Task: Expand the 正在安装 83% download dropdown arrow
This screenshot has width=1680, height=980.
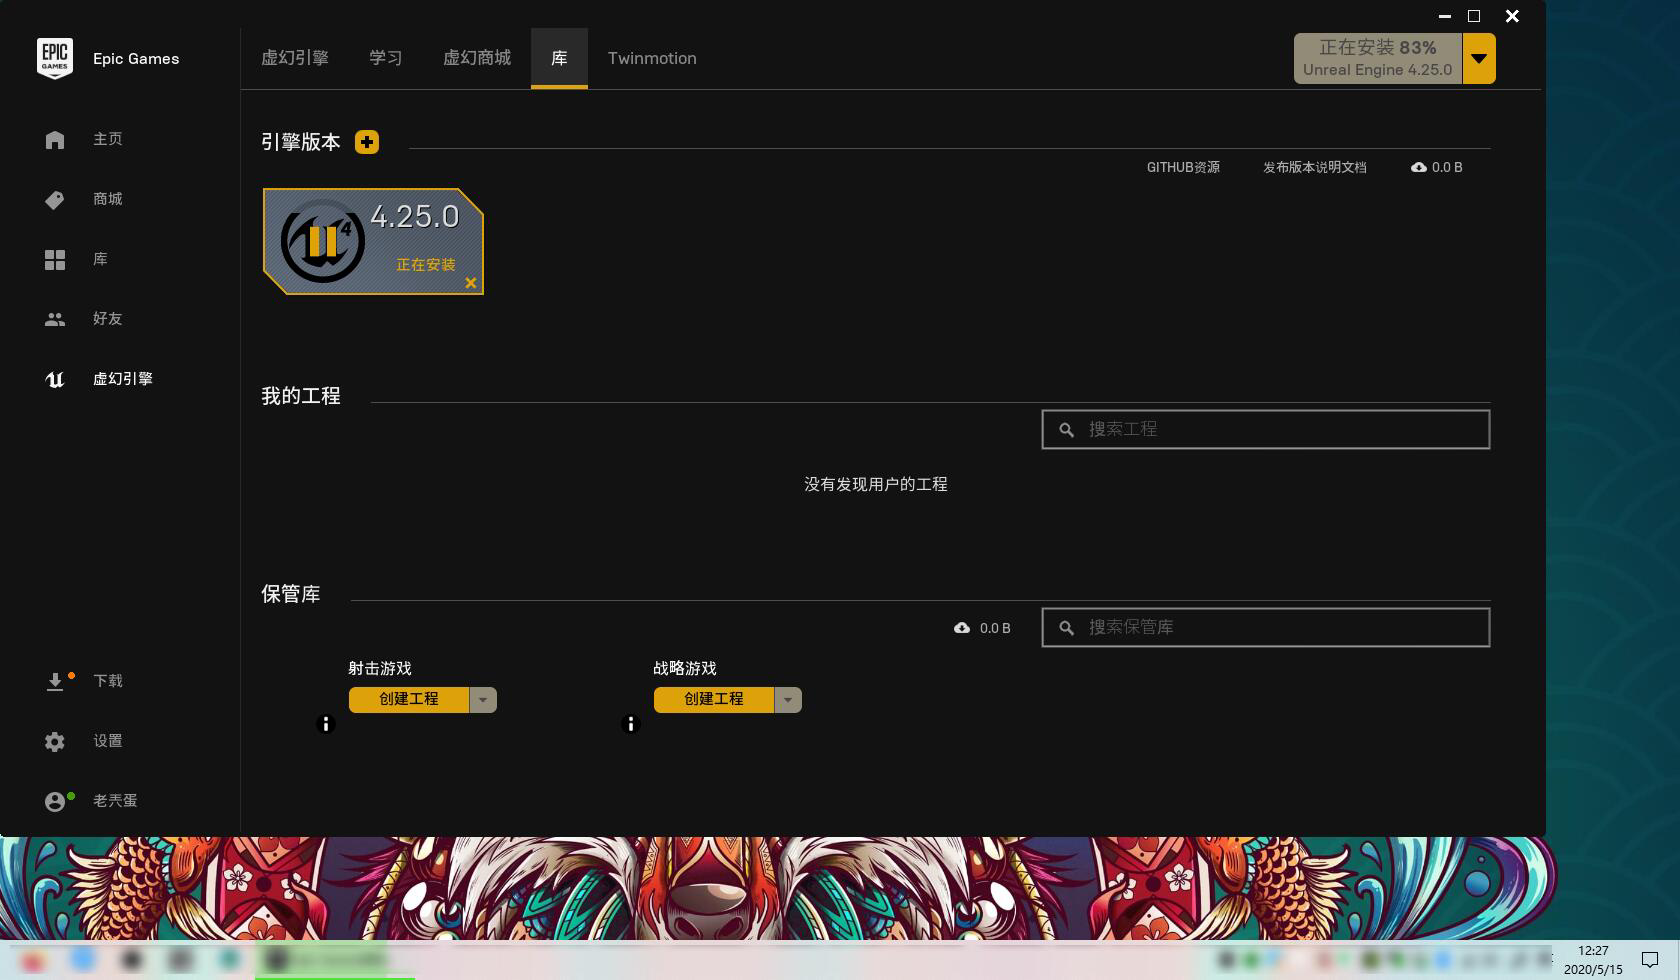Action: tap(1479, 58)
